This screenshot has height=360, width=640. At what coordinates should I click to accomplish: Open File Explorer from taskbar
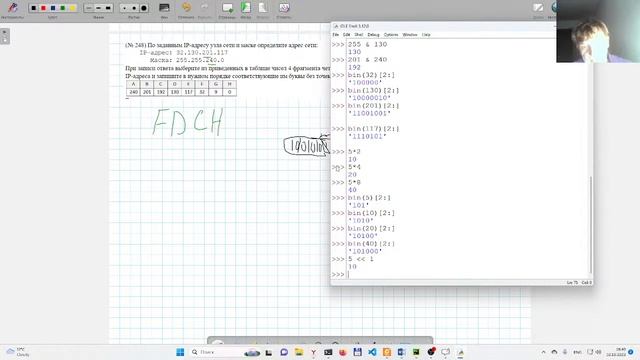click(299, 352)
